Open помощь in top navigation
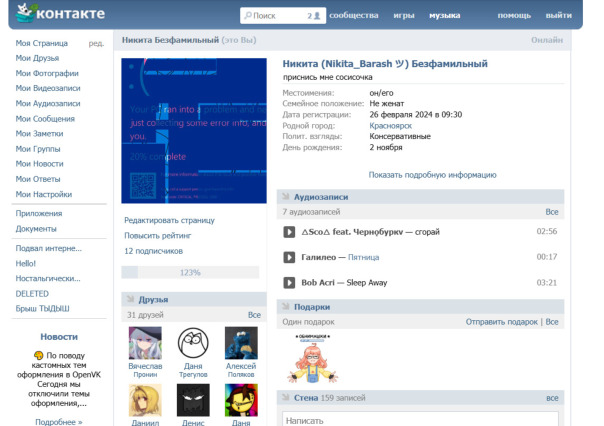 pos(514,15)
